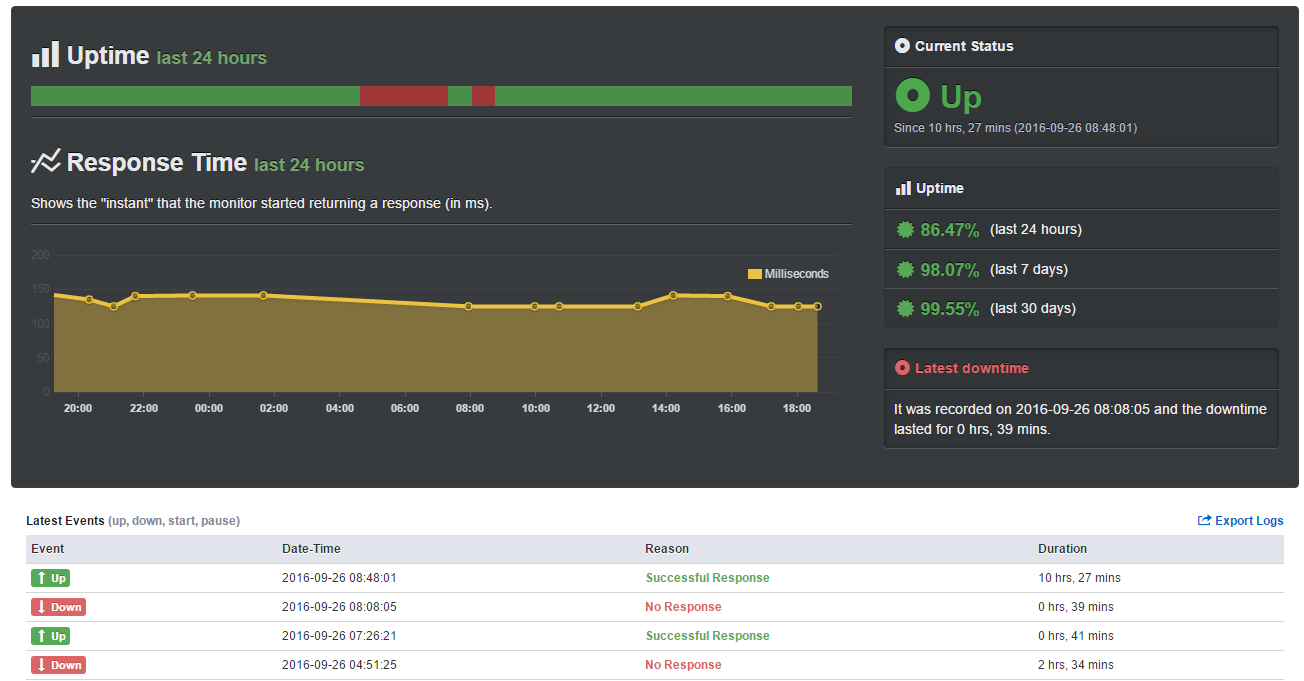Click the longer red downtime segment in uptime bar

point(403,96)
